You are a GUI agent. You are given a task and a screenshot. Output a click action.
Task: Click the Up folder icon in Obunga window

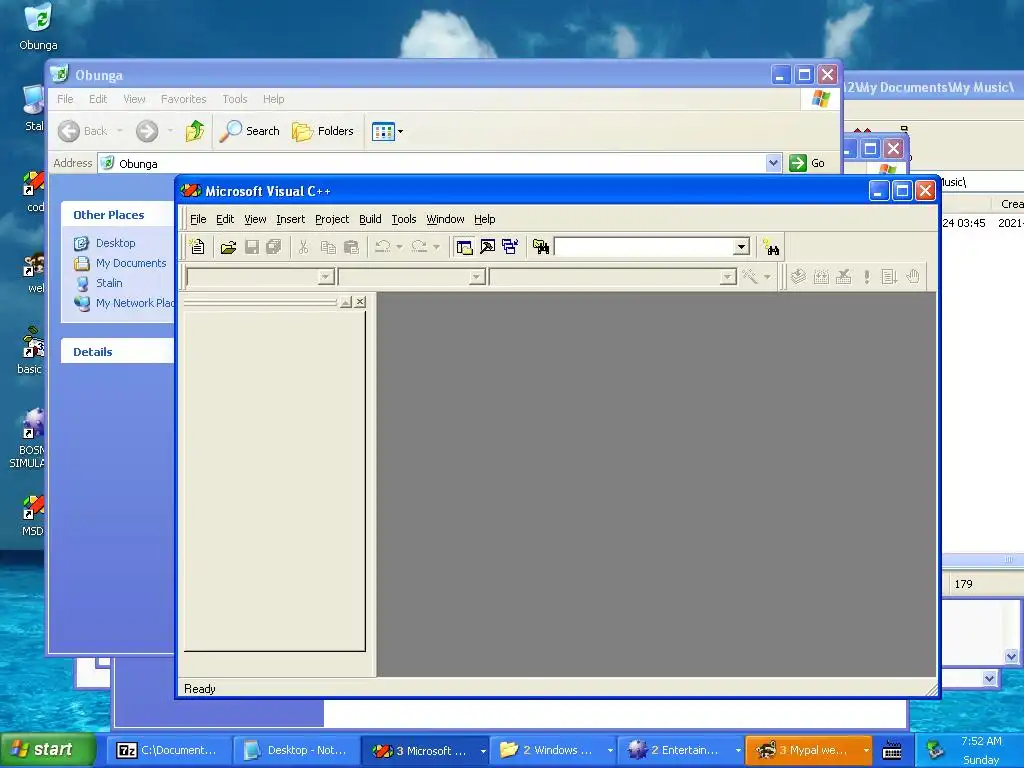coord(194,131)
